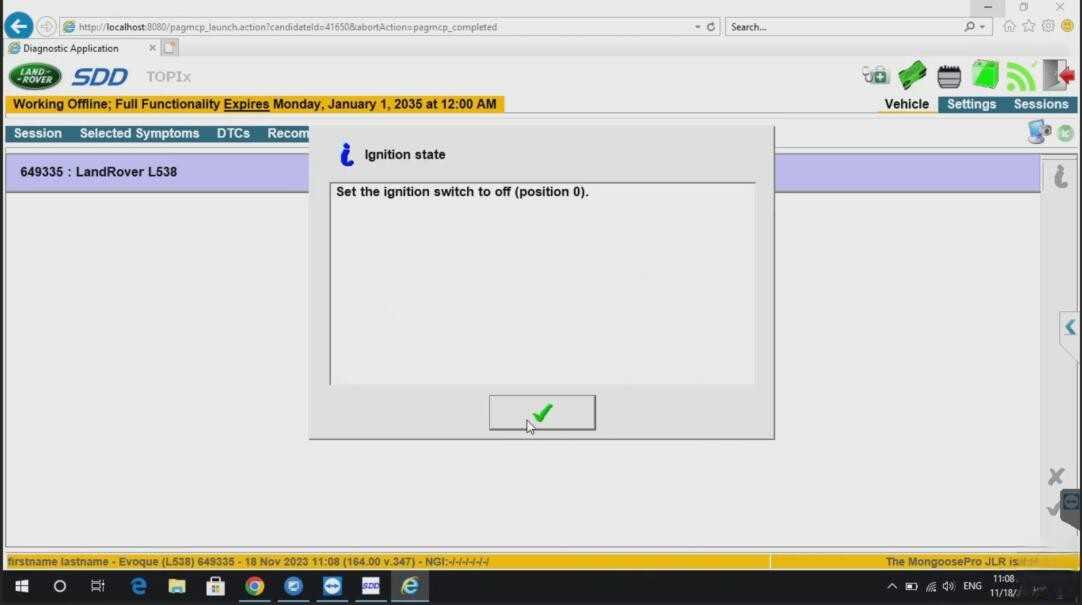Open the address bar history dropdown
1082x605 pixels.
coord(697,27)
